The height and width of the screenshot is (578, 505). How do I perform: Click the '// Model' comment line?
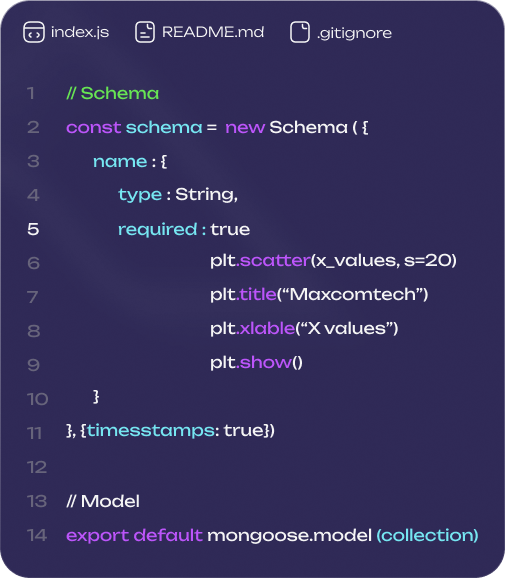point(103,501)
